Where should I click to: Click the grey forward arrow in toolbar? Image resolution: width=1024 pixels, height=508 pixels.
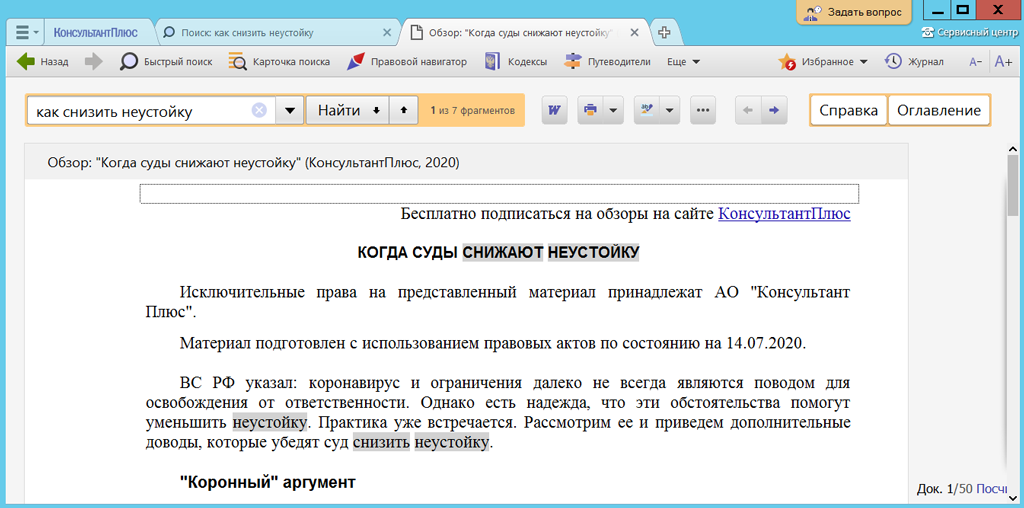pos(94,62)
